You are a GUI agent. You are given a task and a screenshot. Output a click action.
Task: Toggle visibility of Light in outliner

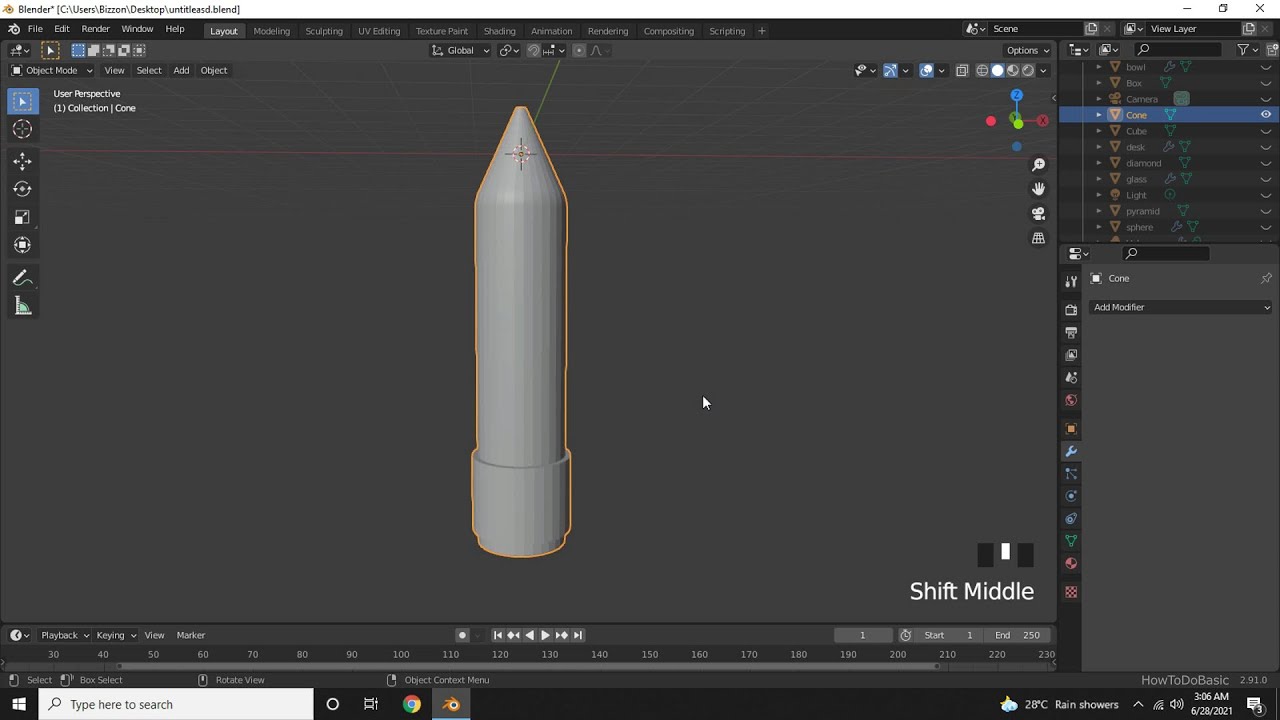[1265, 195]
